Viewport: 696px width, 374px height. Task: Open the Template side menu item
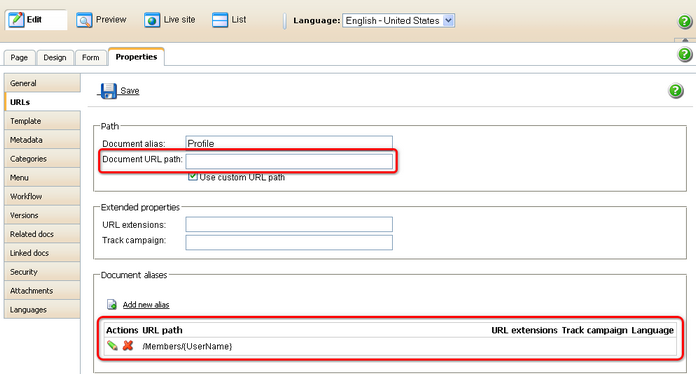pyautogui.click(x=42, y=121)
